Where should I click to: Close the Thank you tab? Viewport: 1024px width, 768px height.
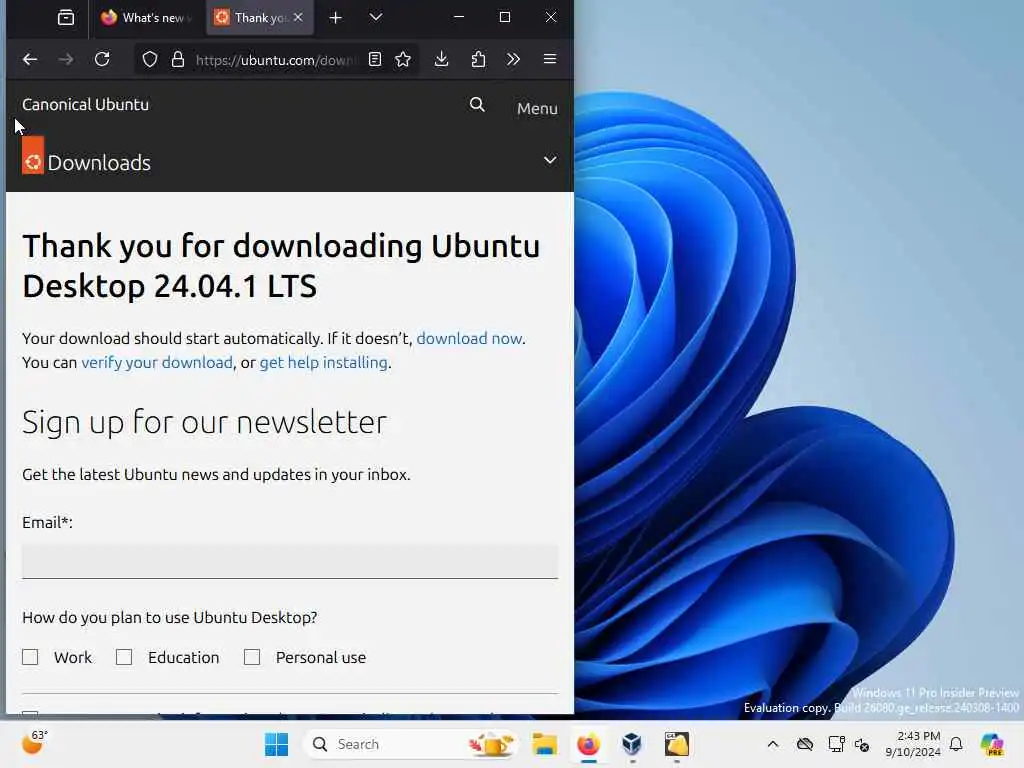tap(298, 18)
